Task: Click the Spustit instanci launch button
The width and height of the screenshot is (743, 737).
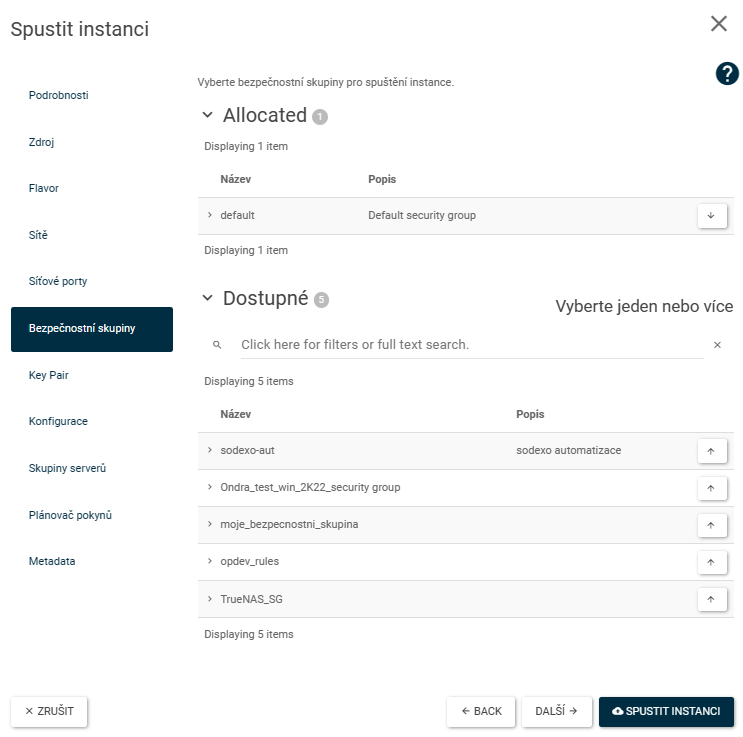Action: click(x=666, y=711)
